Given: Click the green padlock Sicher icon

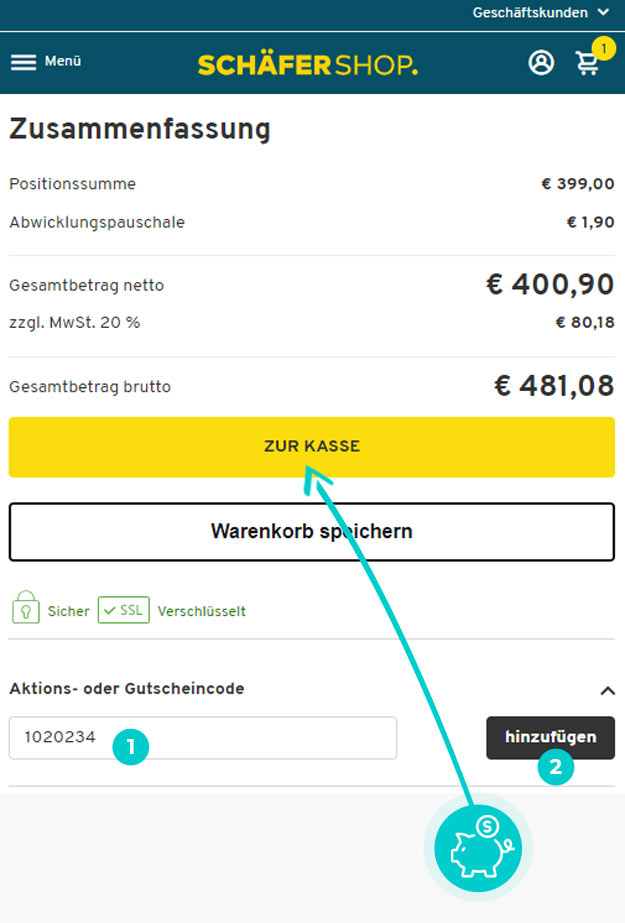Looking at the screenshot, I should pos(25,607).
